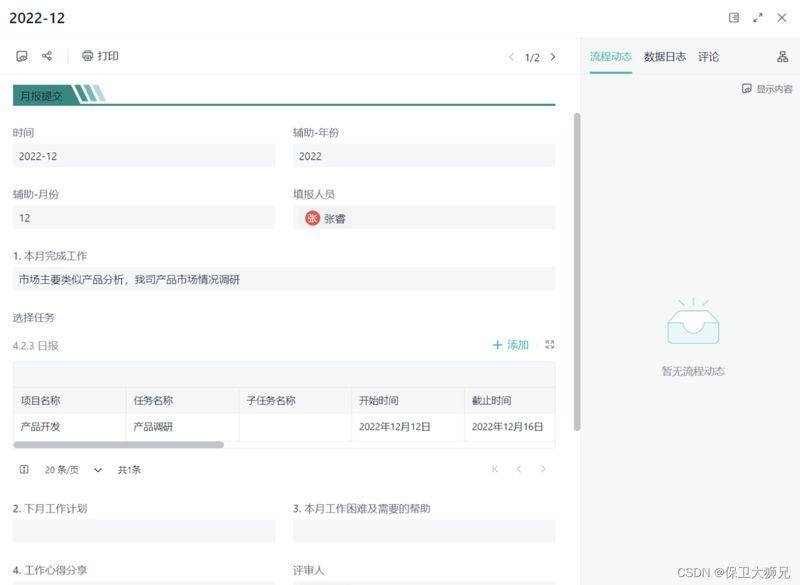Click the column settings icon beside pagination

point(24,469)
